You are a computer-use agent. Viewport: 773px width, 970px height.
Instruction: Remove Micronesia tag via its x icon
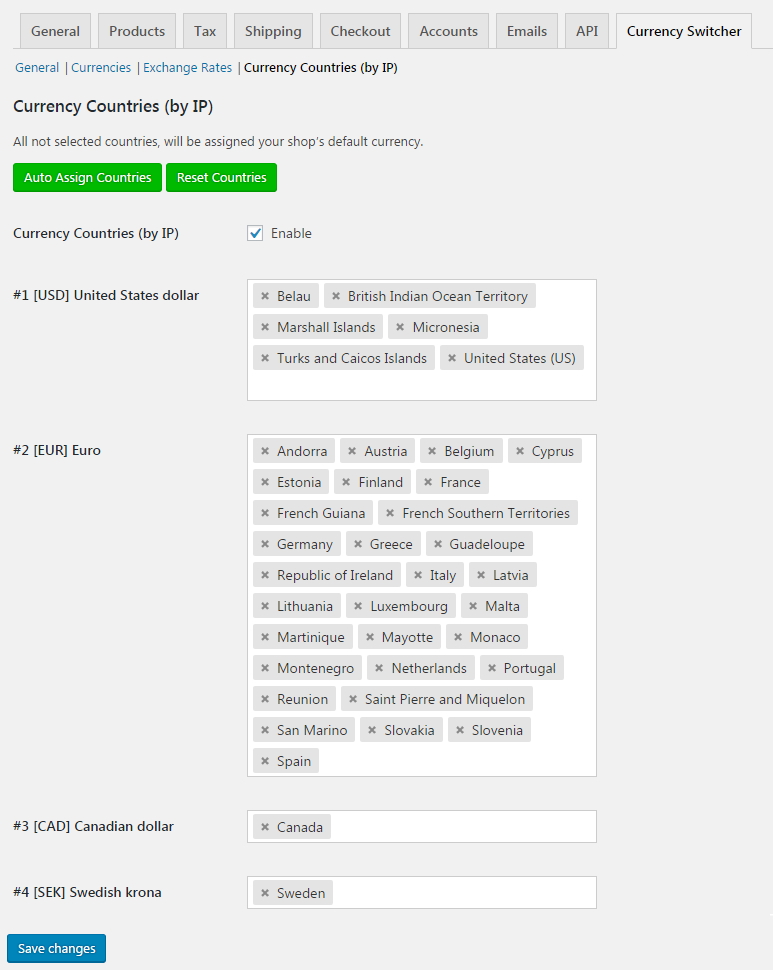pyautogui.click(x=400, y=327)
